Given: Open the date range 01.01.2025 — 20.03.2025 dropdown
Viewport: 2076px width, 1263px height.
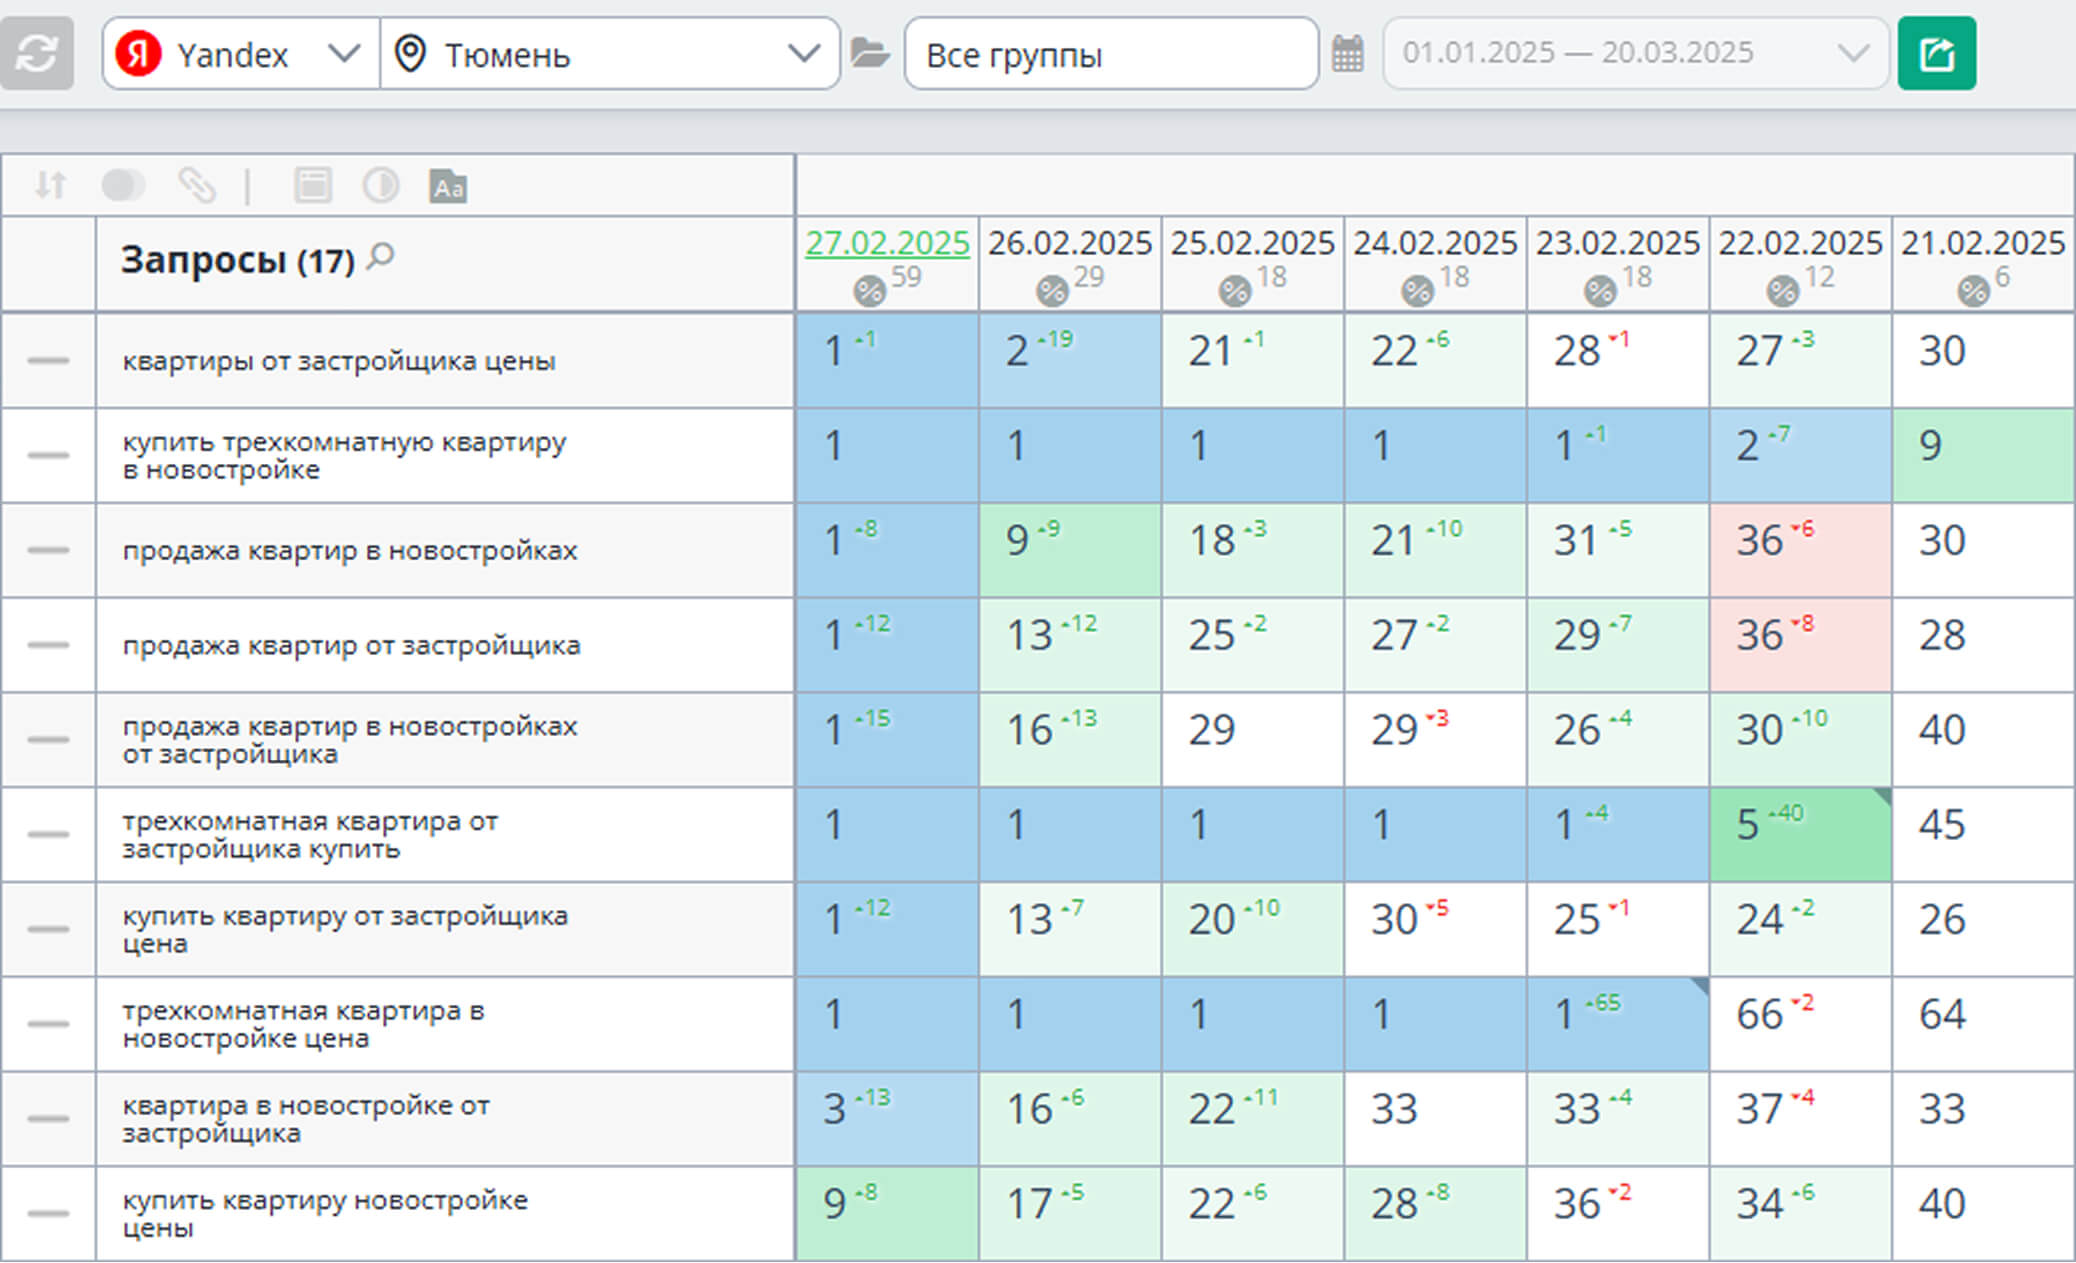Looking at the screenshot, I should tap(1636, 53).
